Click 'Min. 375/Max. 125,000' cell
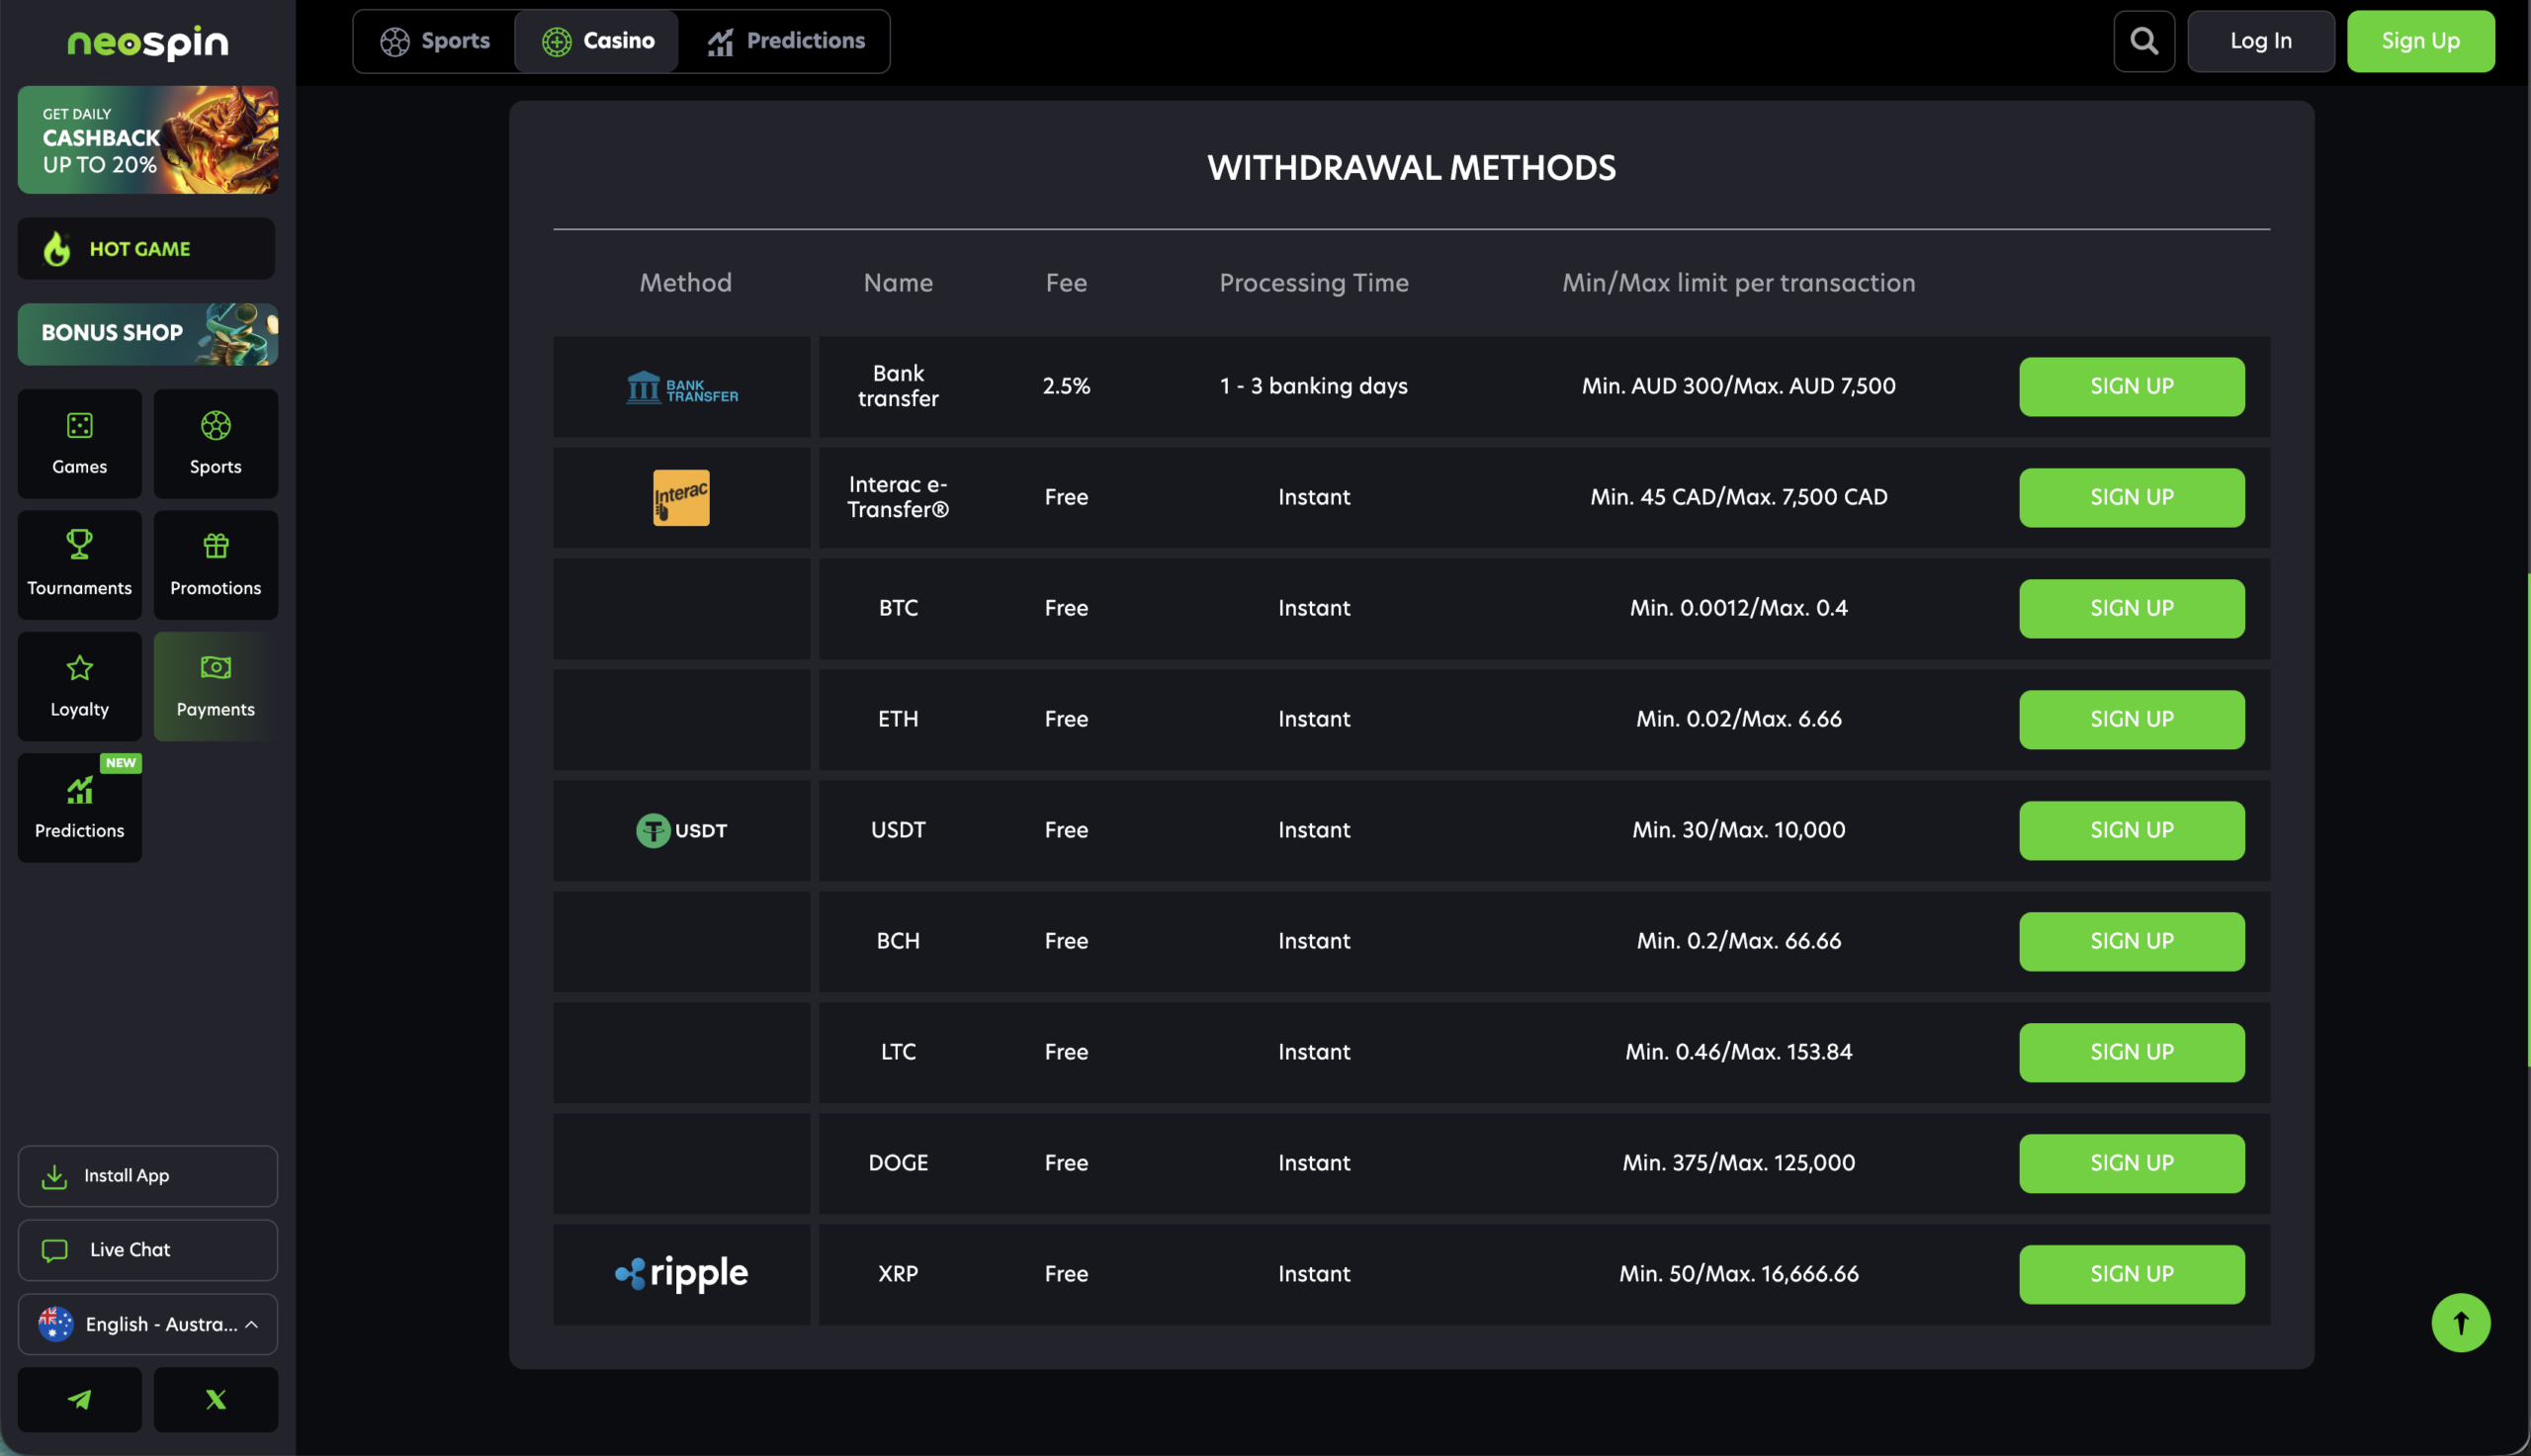The height and width of the screenshot is (1456, 2531). pos(1739,1163)
